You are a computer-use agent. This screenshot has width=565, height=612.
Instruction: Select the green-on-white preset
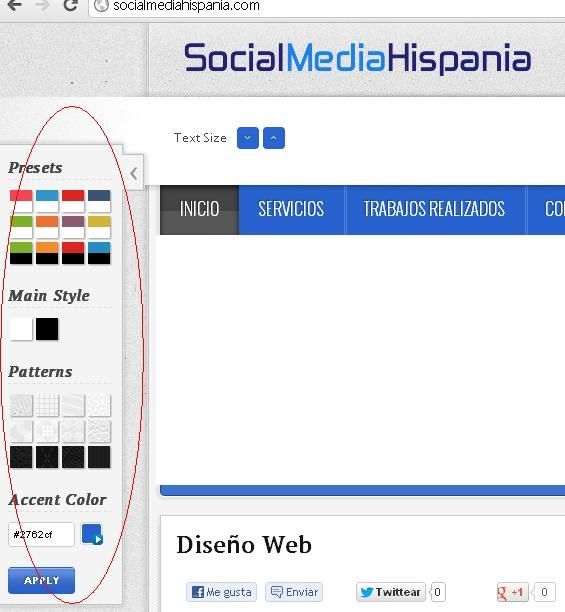pyautogui.click(x=21, y=227)
